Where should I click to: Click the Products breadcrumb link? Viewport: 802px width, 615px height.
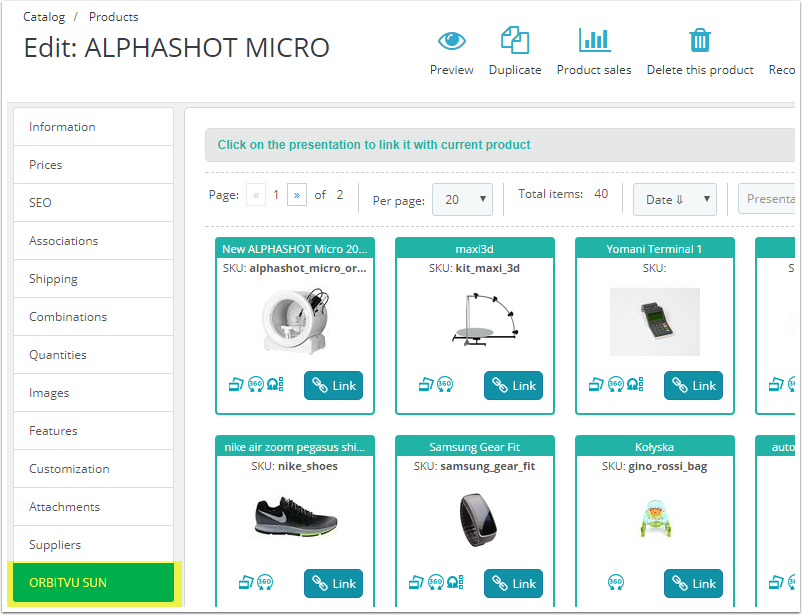coord(114,17)
